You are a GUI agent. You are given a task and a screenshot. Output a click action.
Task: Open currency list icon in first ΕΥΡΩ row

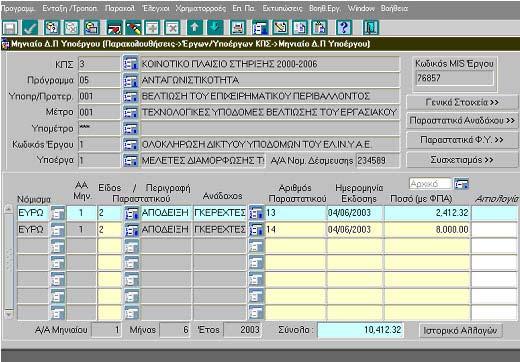pos(58,213)
